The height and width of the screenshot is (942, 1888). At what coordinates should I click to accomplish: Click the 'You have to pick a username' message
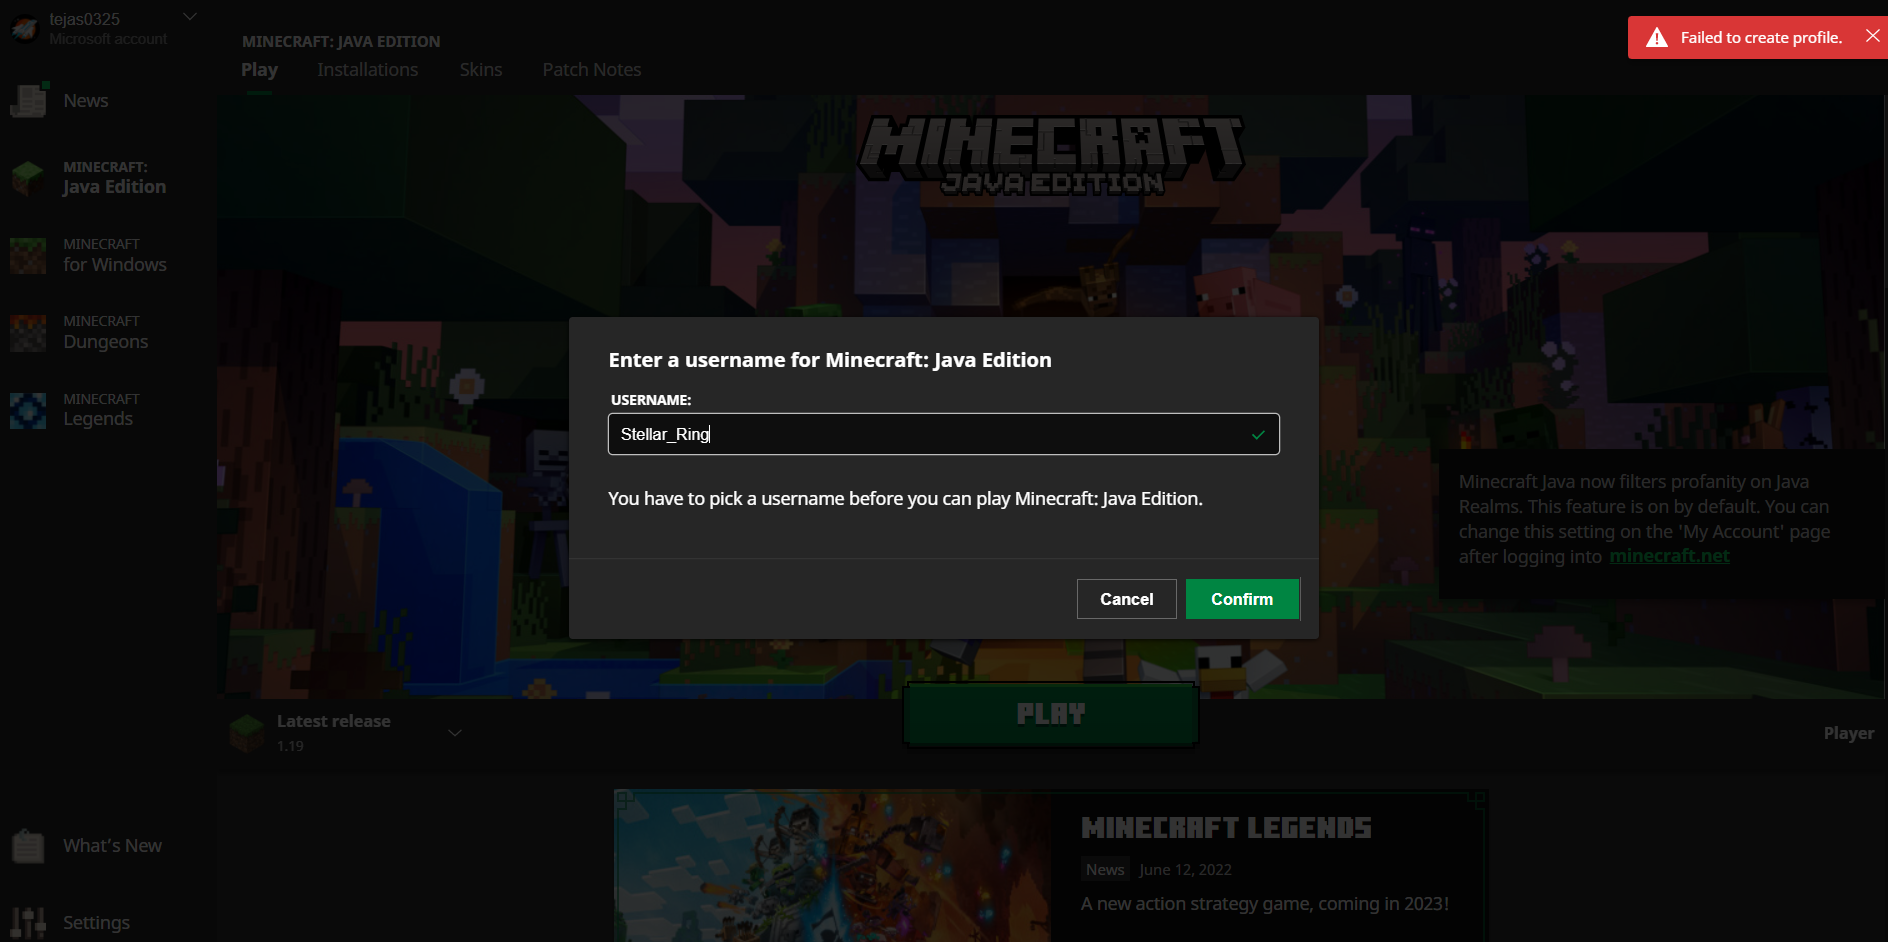coord(905,498)
